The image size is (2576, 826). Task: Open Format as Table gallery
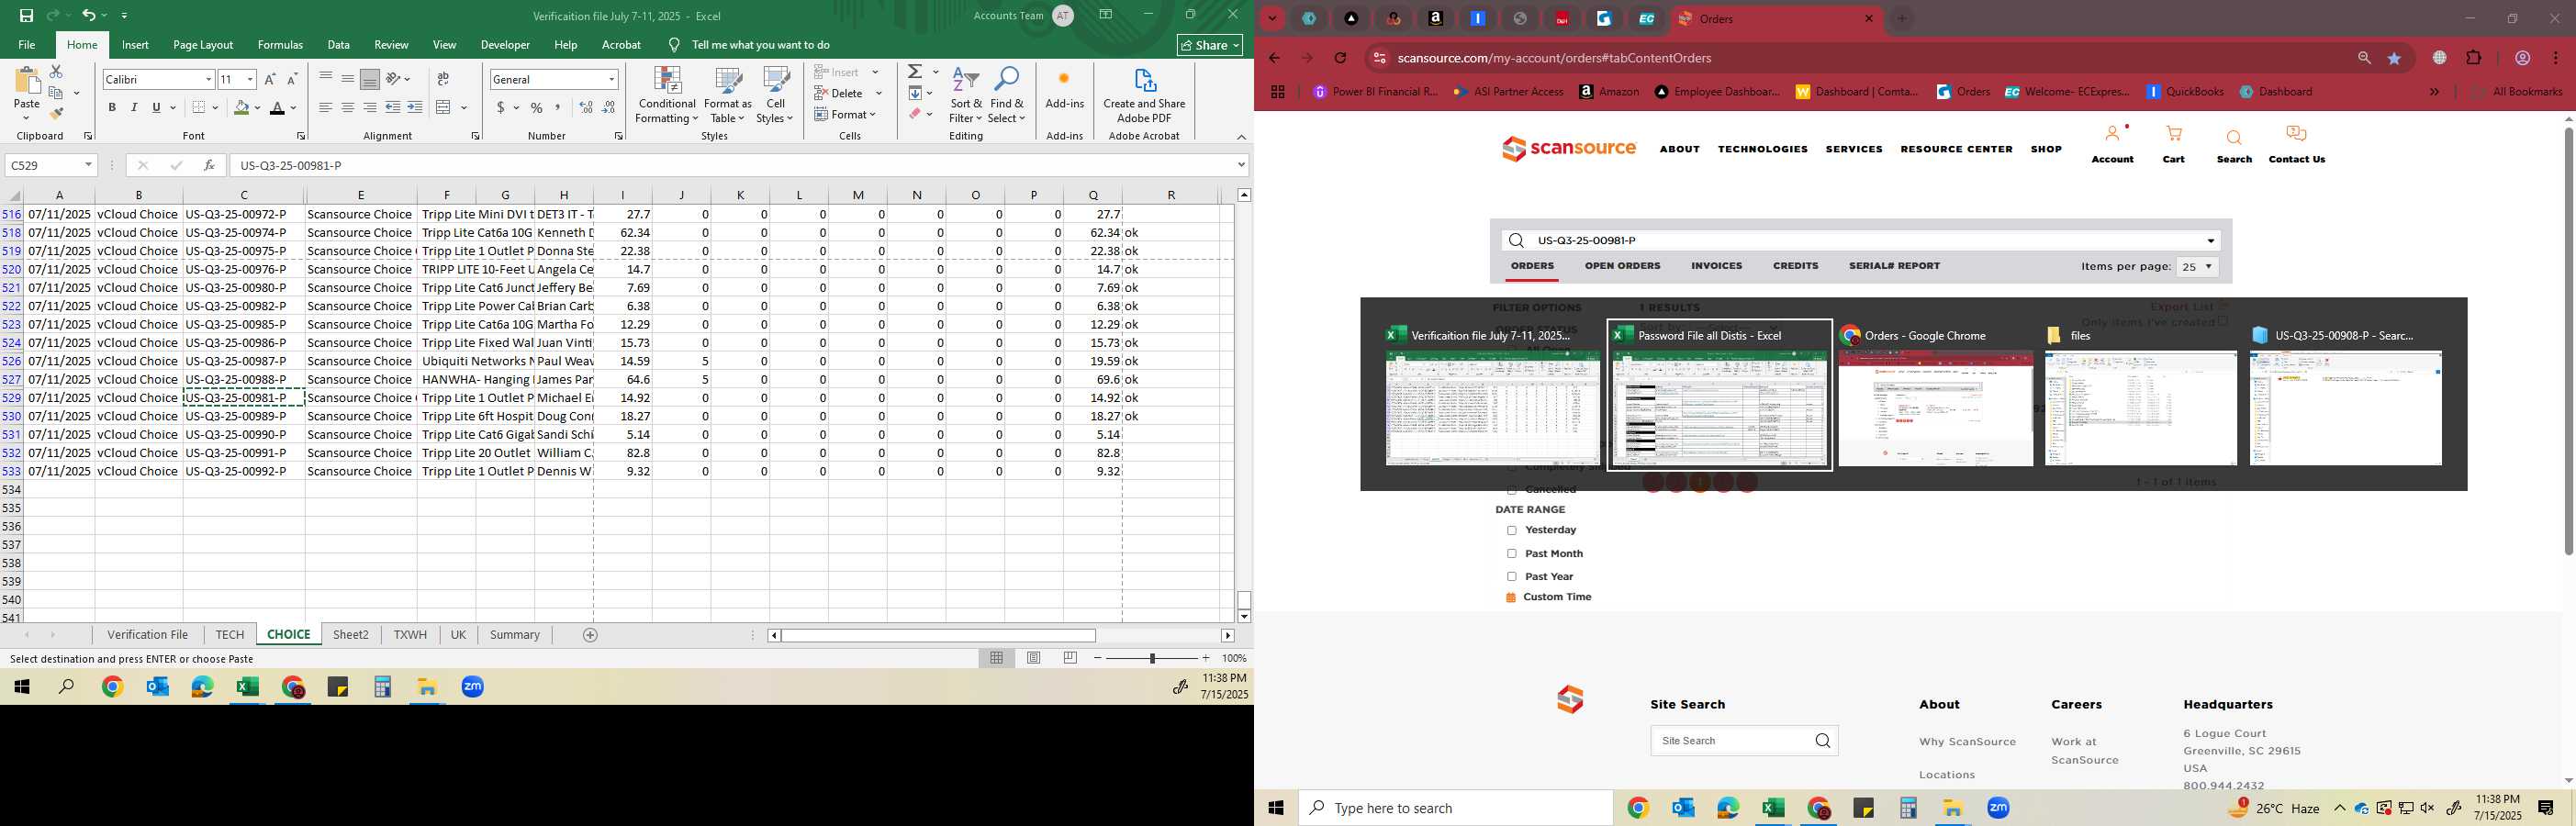point(728,95)
